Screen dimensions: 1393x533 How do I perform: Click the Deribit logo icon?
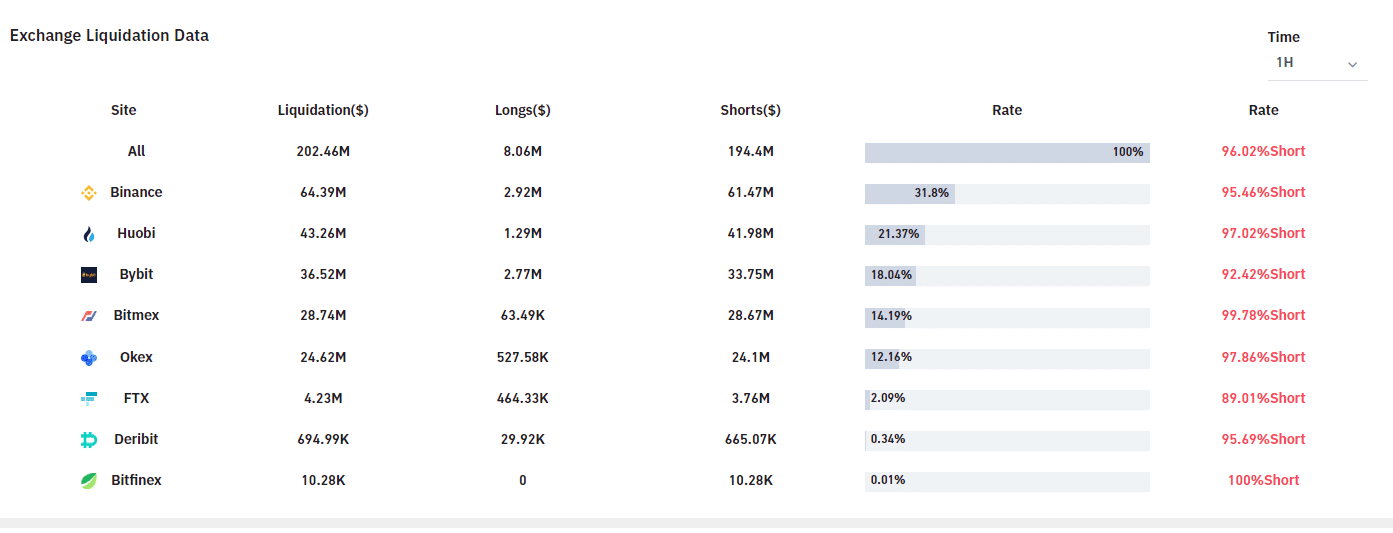tap(88, 440)
